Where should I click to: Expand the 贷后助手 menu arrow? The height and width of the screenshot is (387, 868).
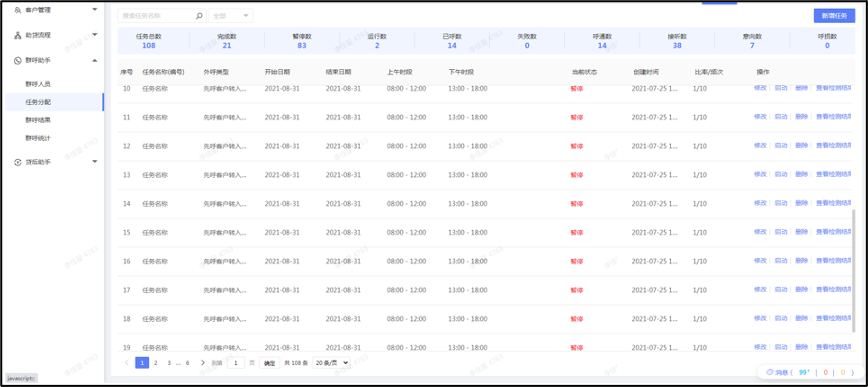95,162
